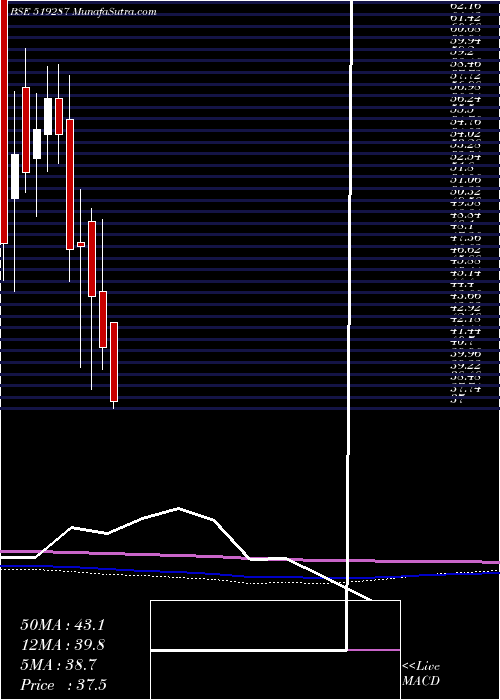Click the 50.32 price axis label

[x=466, y=192]
